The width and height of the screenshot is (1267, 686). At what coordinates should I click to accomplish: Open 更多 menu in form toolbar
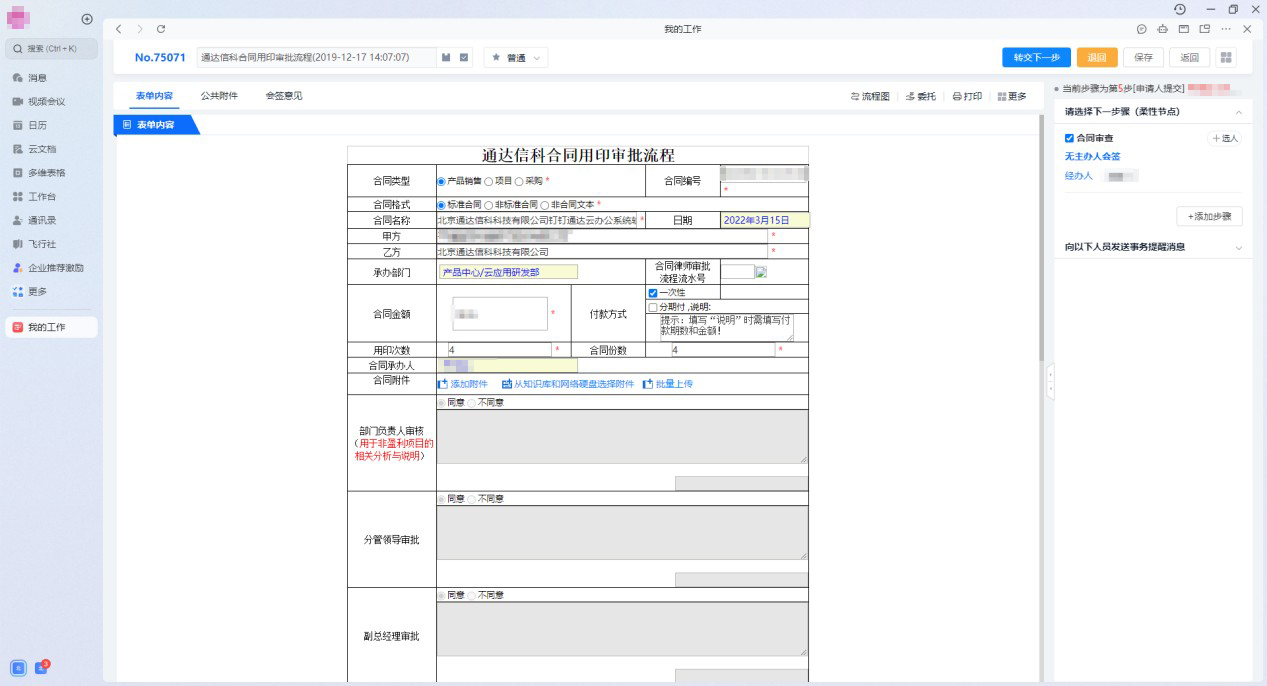(1012, 96)
